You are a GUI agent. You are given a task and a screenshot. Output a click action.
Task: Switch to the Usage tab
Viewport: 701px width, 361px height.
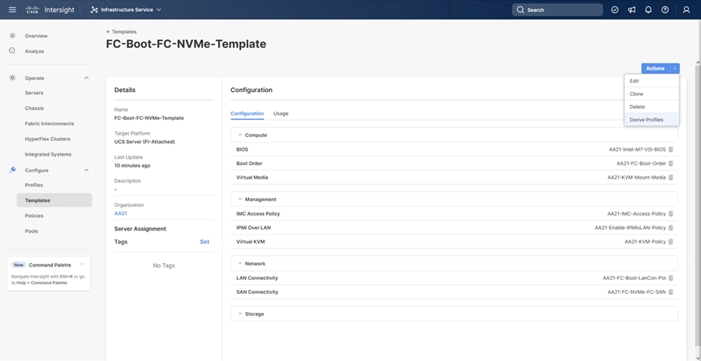click(281, 114)
